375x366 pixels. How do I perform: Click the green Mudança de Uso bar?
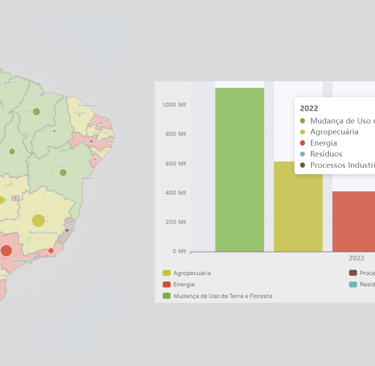tap(240, 170)
